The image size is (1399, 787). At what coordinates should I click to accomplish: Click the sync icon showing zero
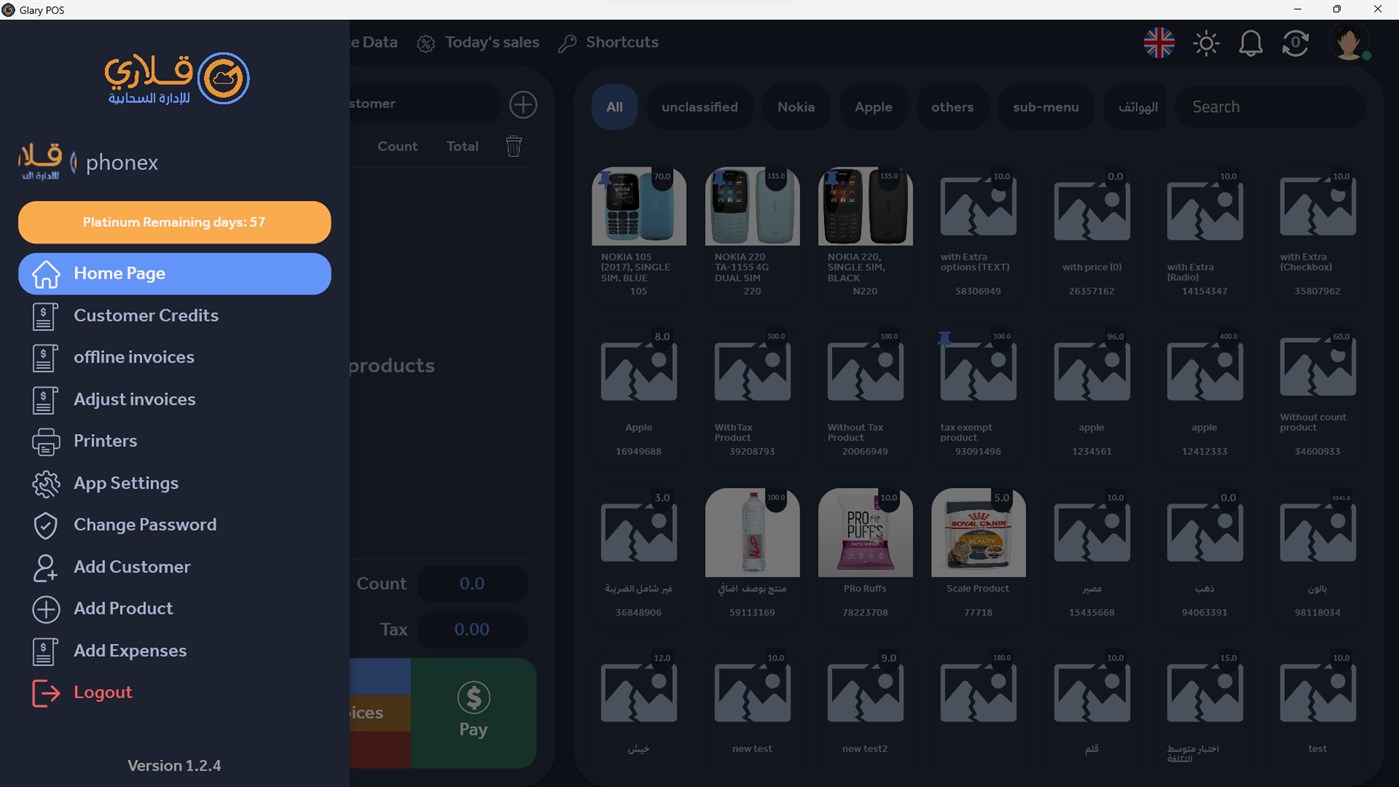tap(1295, 43)
